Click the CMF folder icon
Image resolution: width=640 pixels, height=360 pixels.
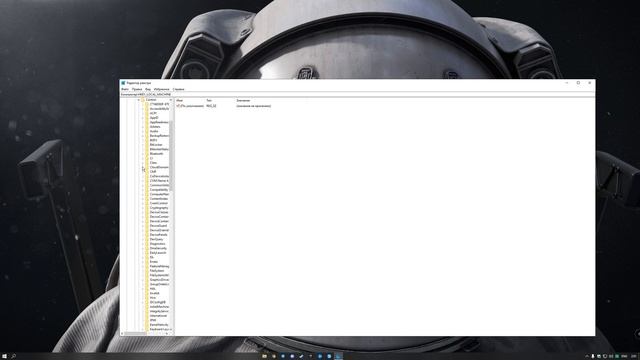[147, 171]
